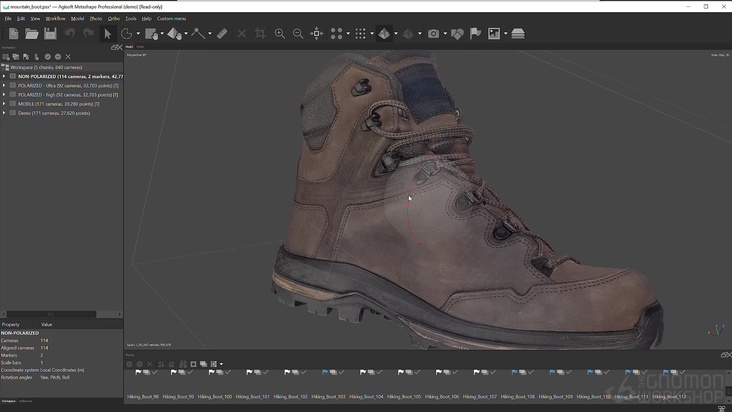732x412 pixels.
Task: Open the Move Region tool dropdown arrow
Action: click(x=162, y=34)
